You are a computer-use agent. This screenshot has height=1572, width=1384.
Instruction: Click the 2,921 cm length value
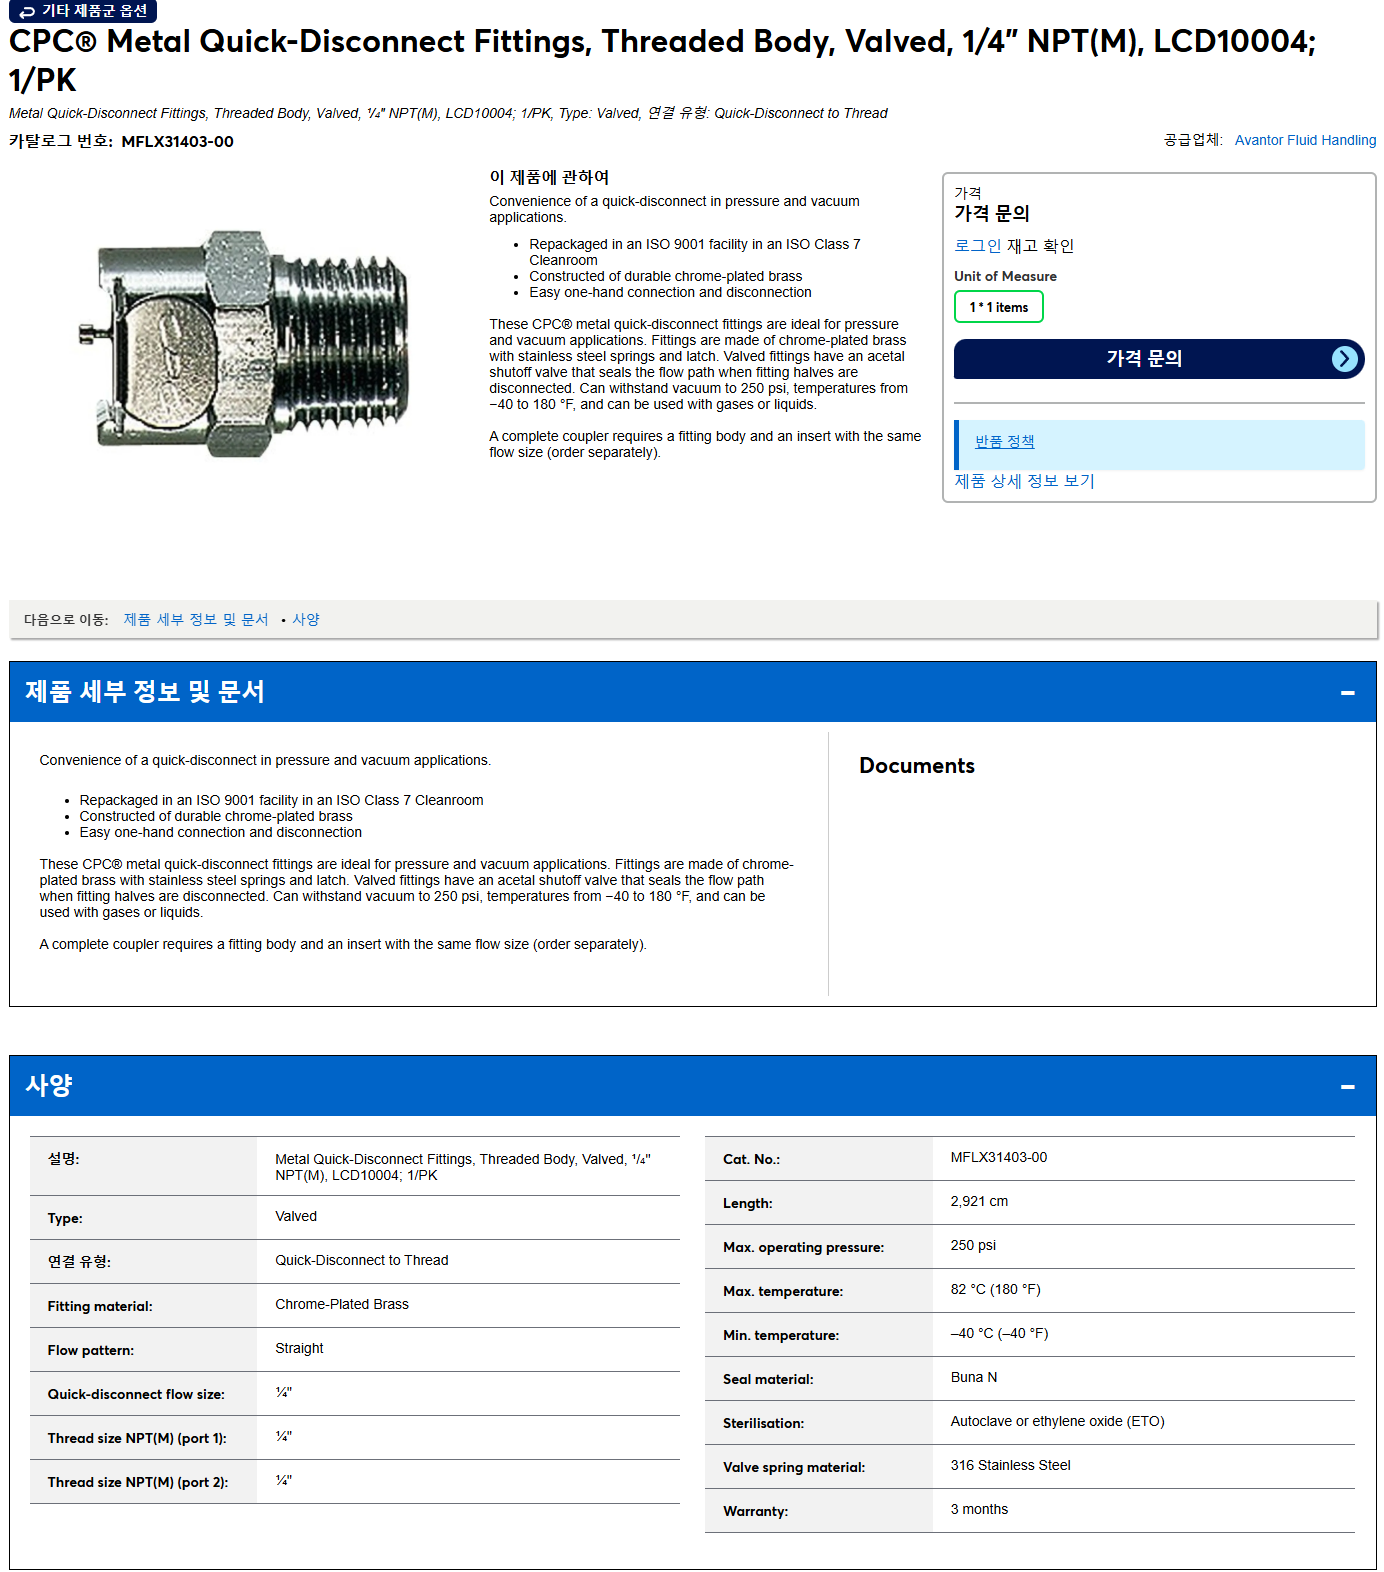click(x=979, y=1201)
